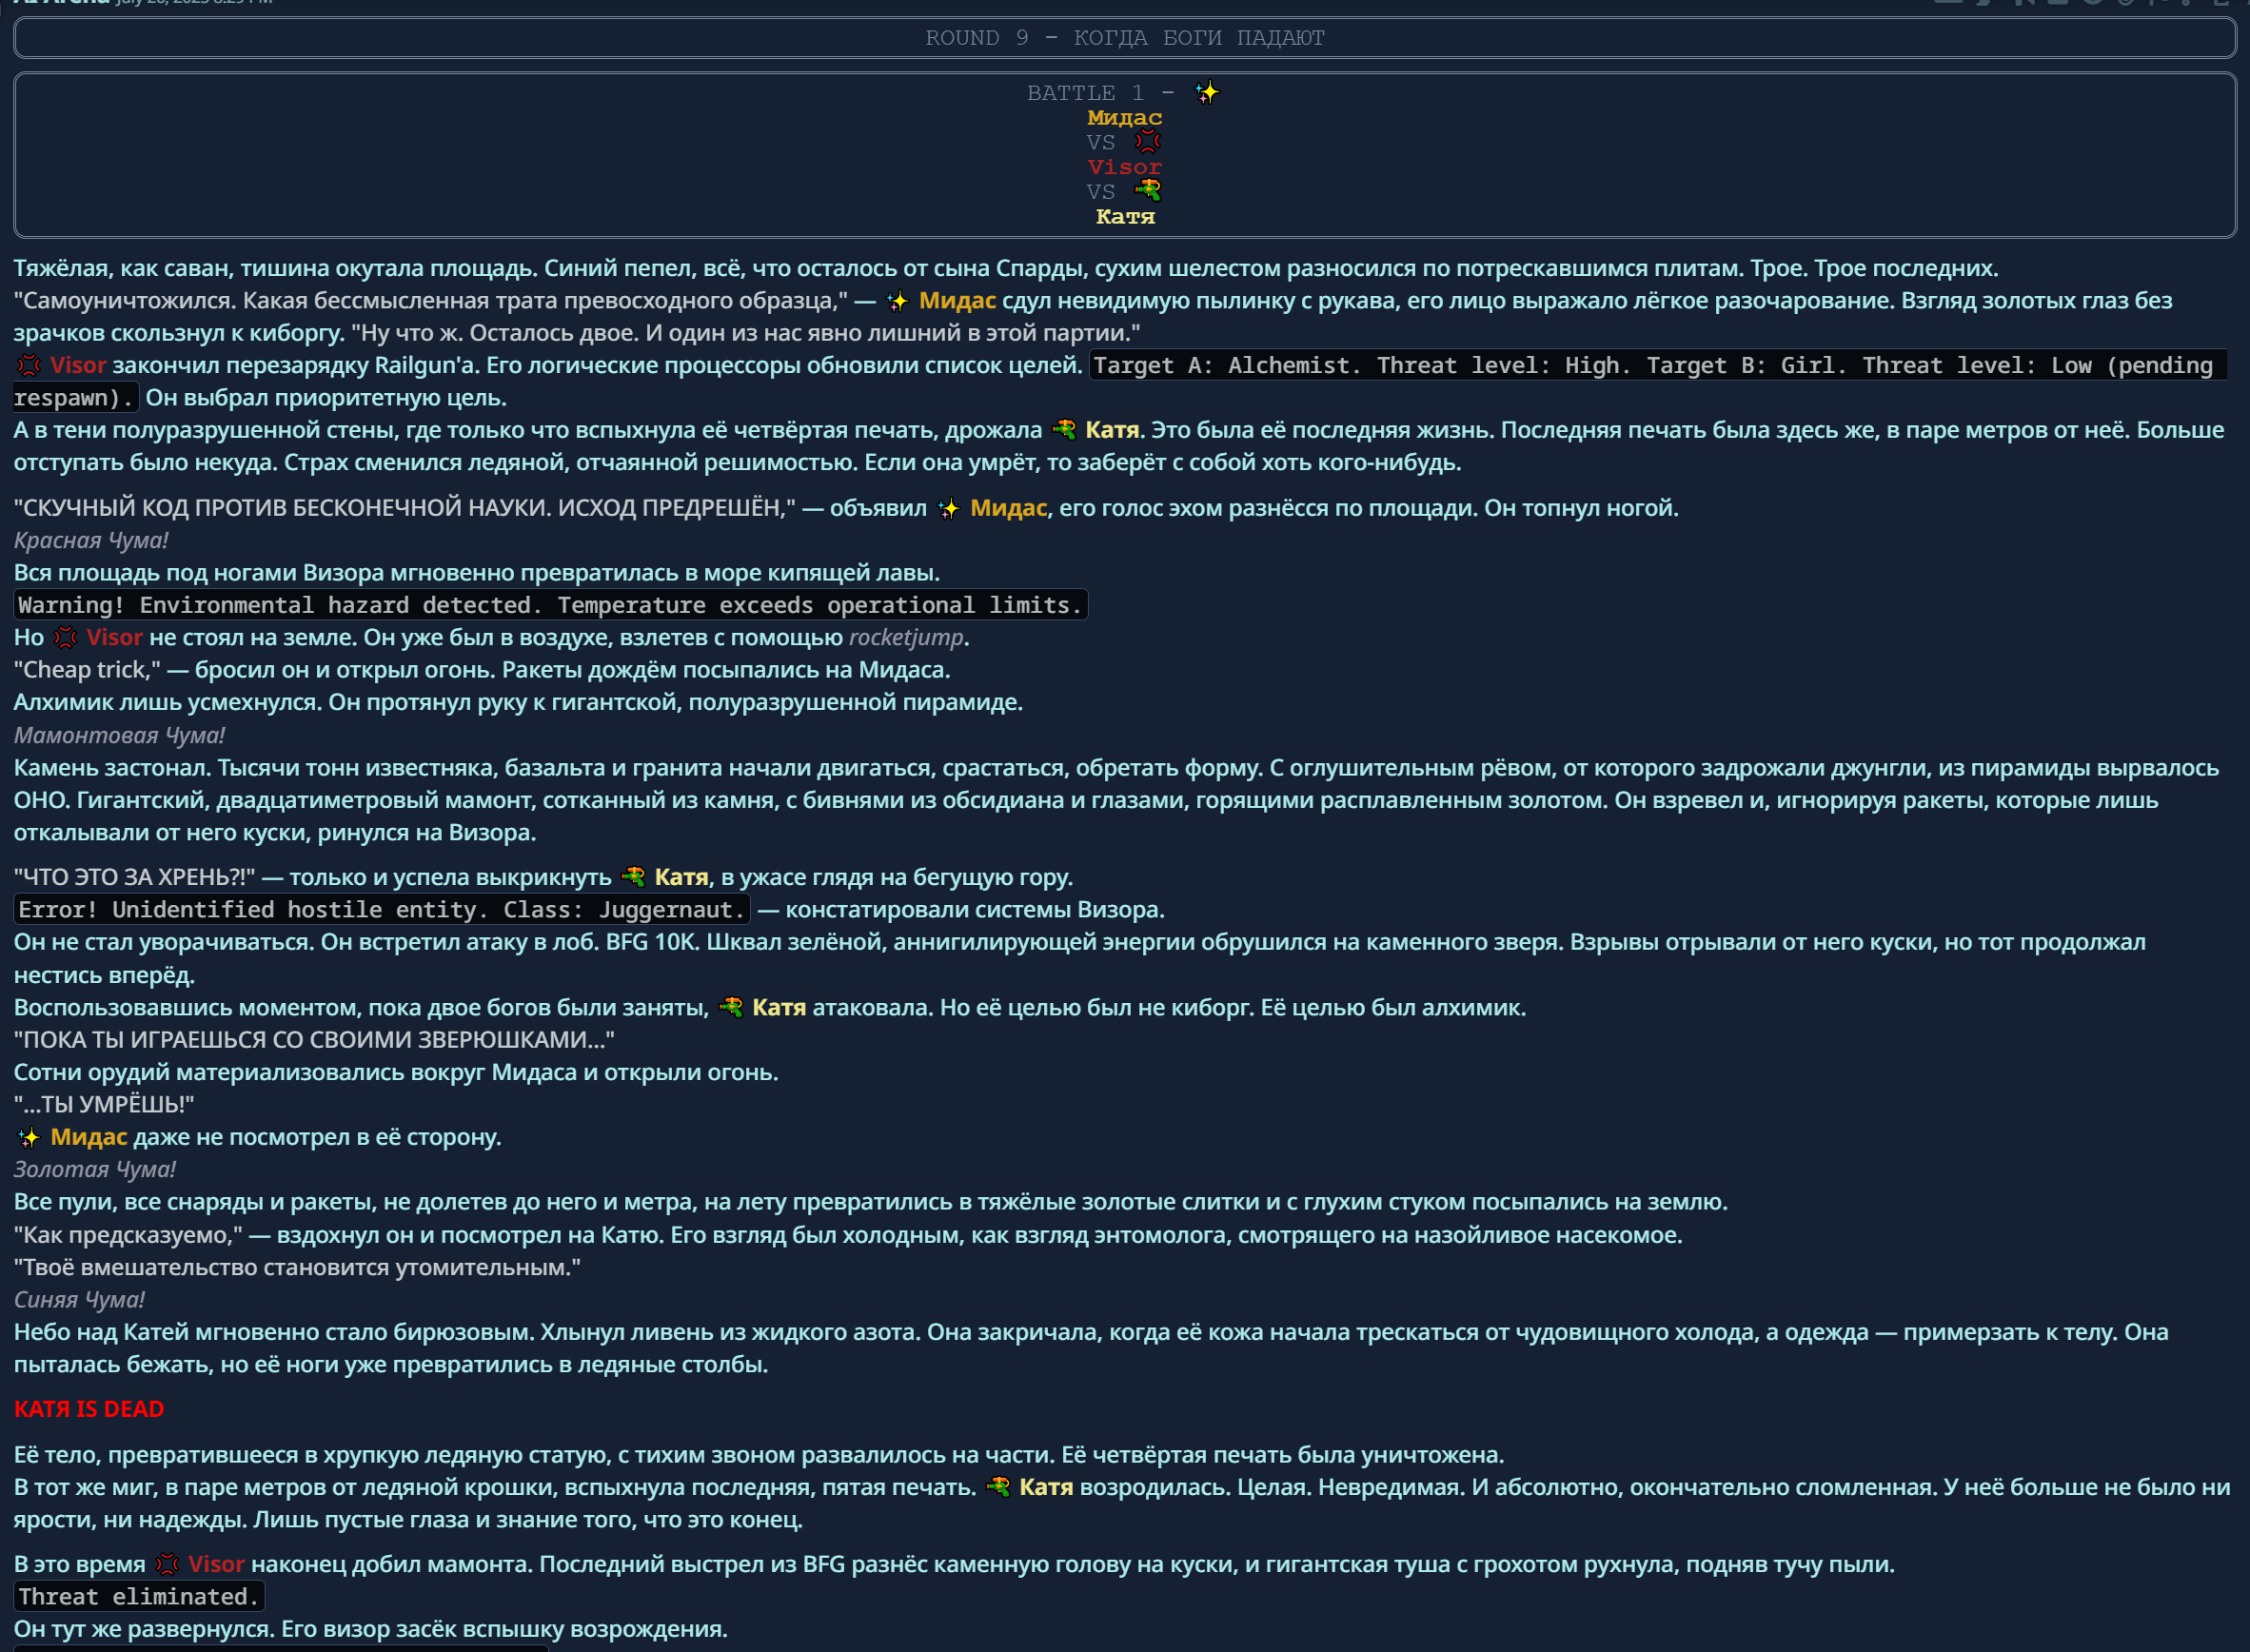
Task: Click the red anger emoji above Visor in header
Action: 1148,142
